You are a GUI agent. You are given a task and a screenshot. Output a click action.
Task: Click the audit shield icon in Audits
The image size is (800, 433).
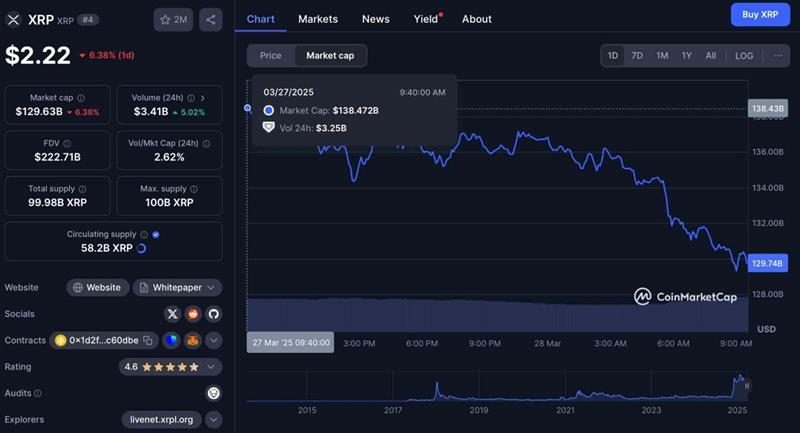coord(213,393)
